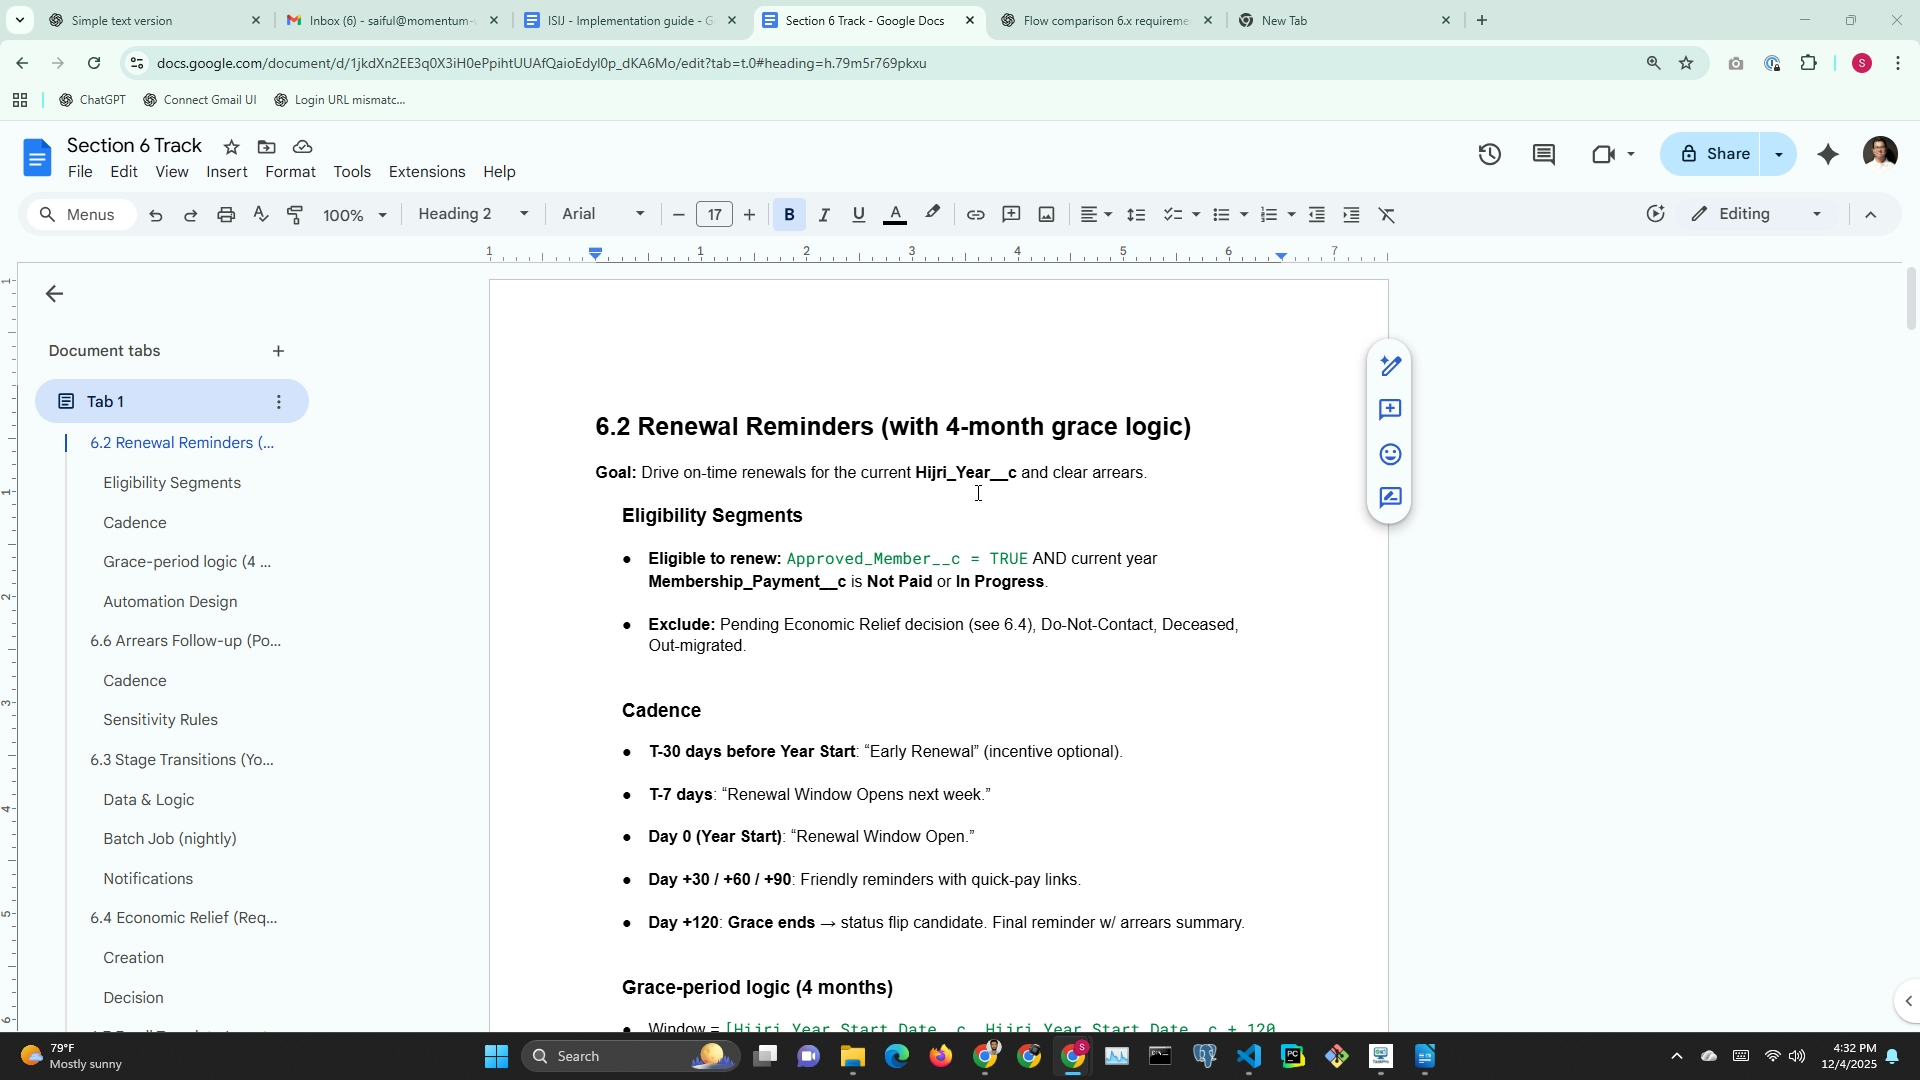Toggle bold formatting button

[x=789, y=215]
